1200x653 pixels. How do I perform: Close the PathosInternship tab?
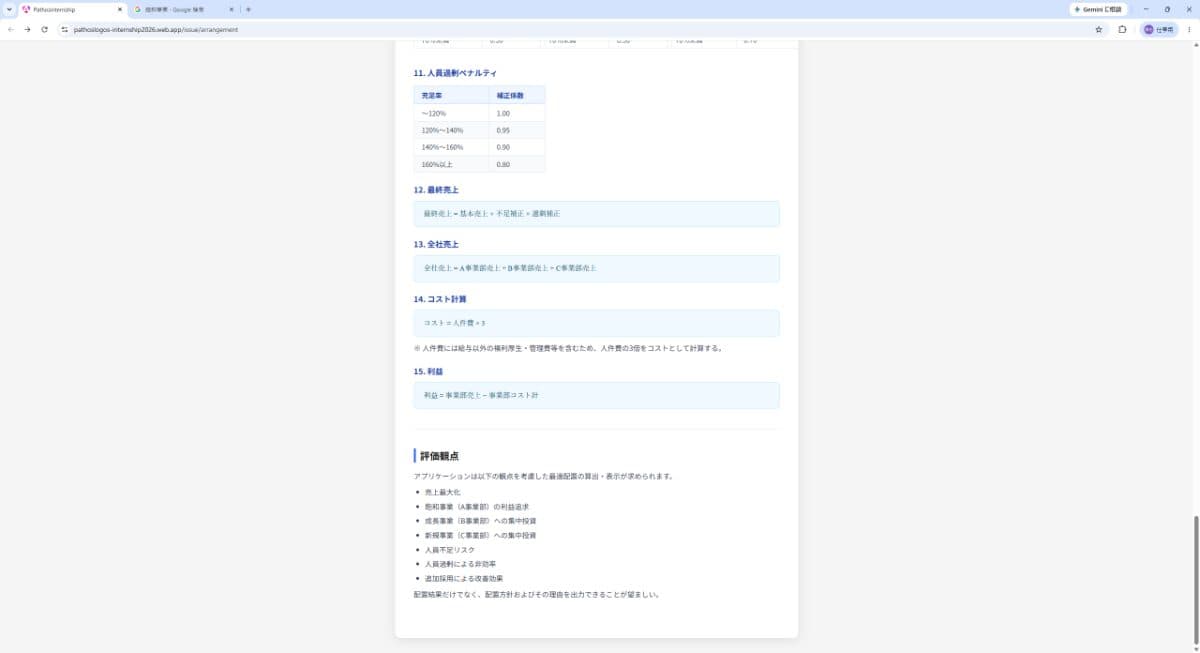(120, 9)
